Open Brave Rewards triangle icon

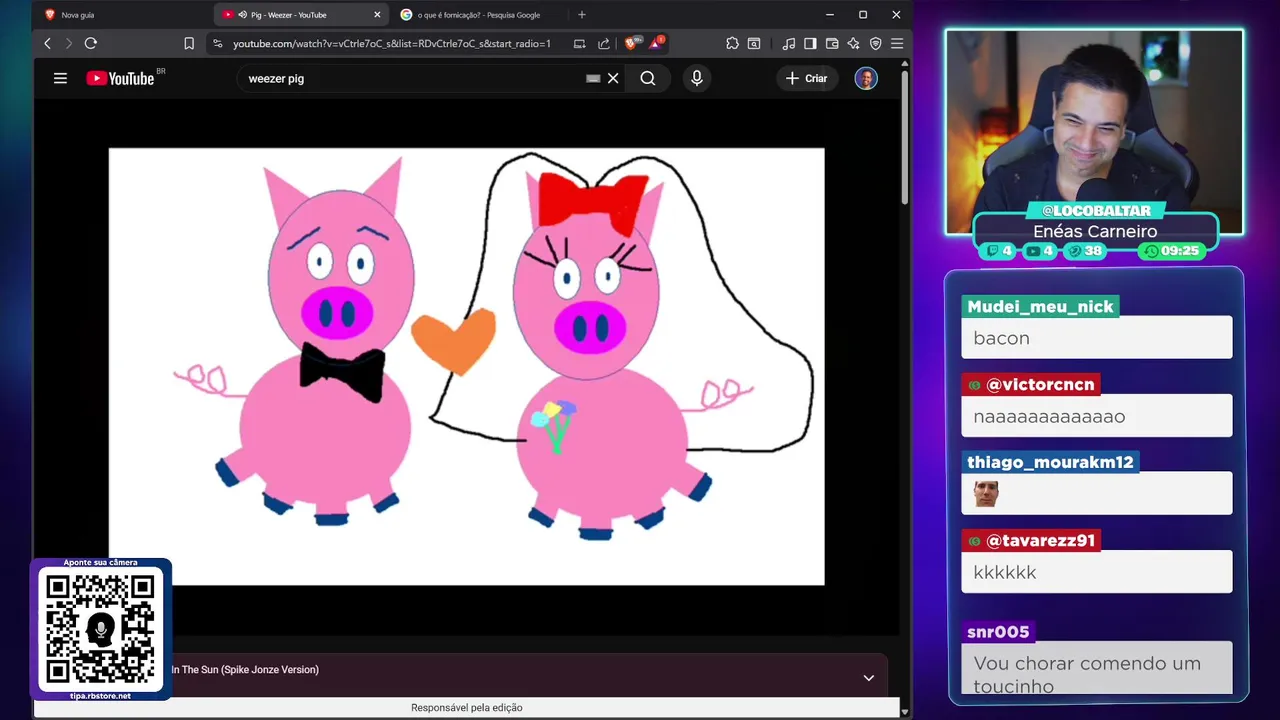[656, 43]
